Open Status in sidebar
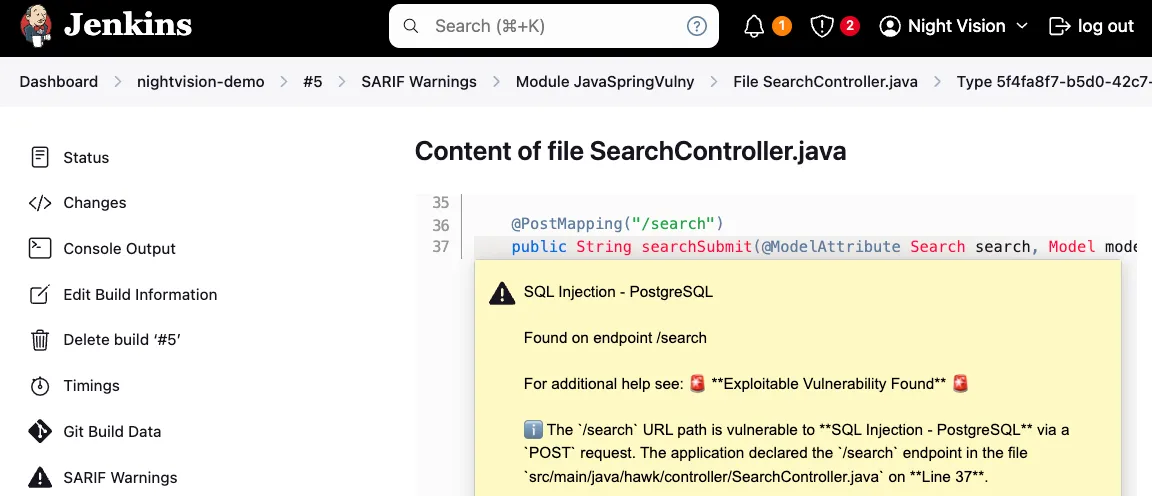The image size is (1152, 496). [x=86, y=157]
